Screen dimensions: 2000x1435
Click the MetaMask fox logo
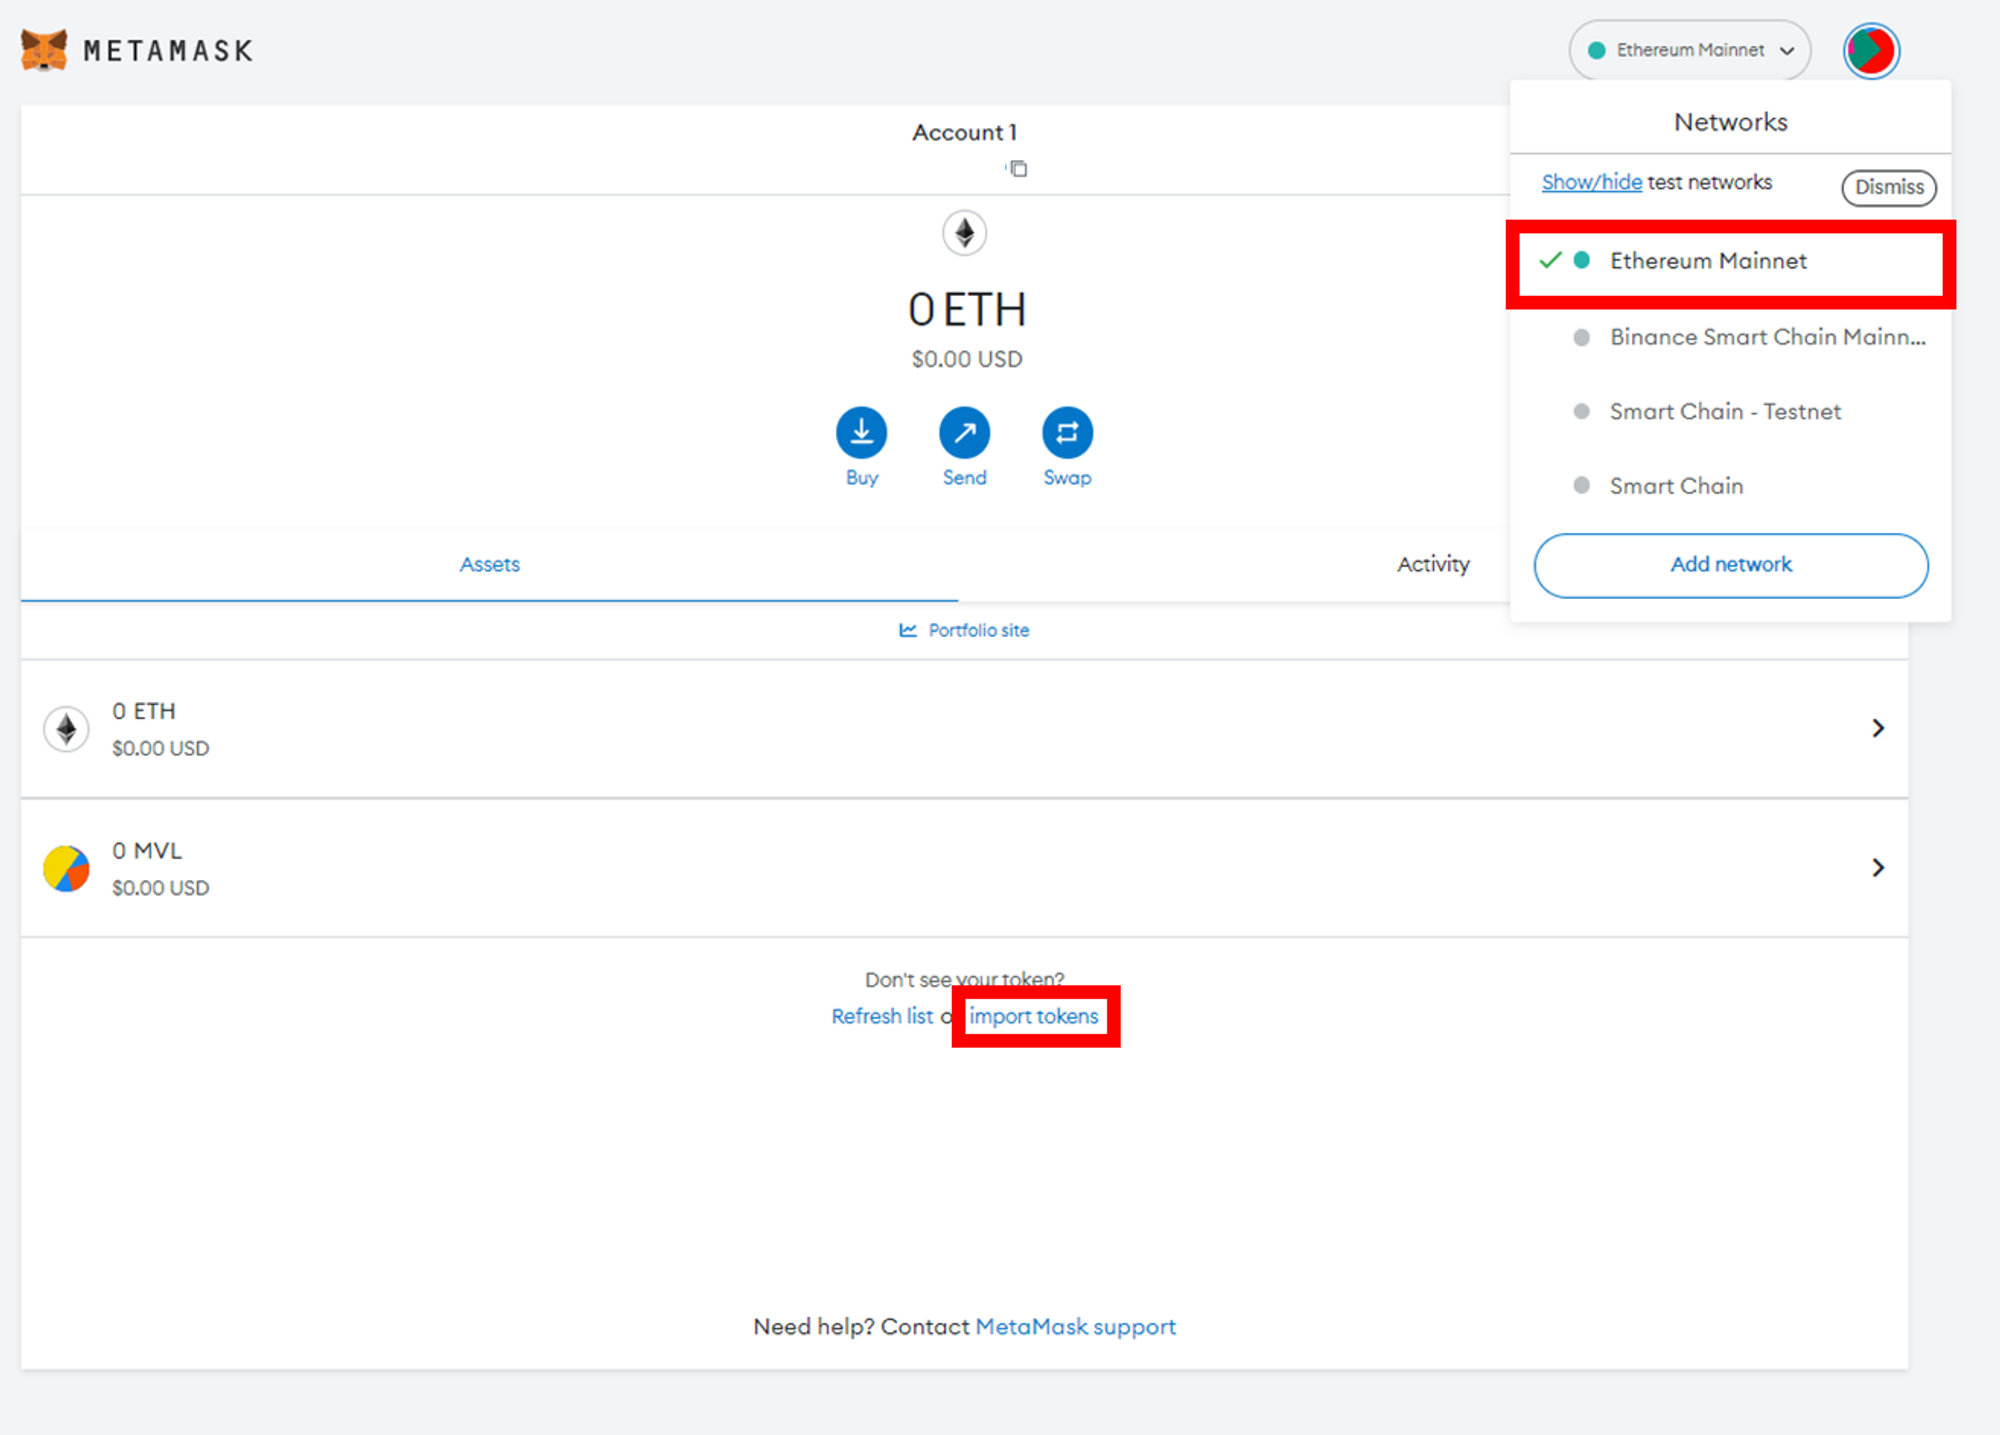tap(44, 50)
